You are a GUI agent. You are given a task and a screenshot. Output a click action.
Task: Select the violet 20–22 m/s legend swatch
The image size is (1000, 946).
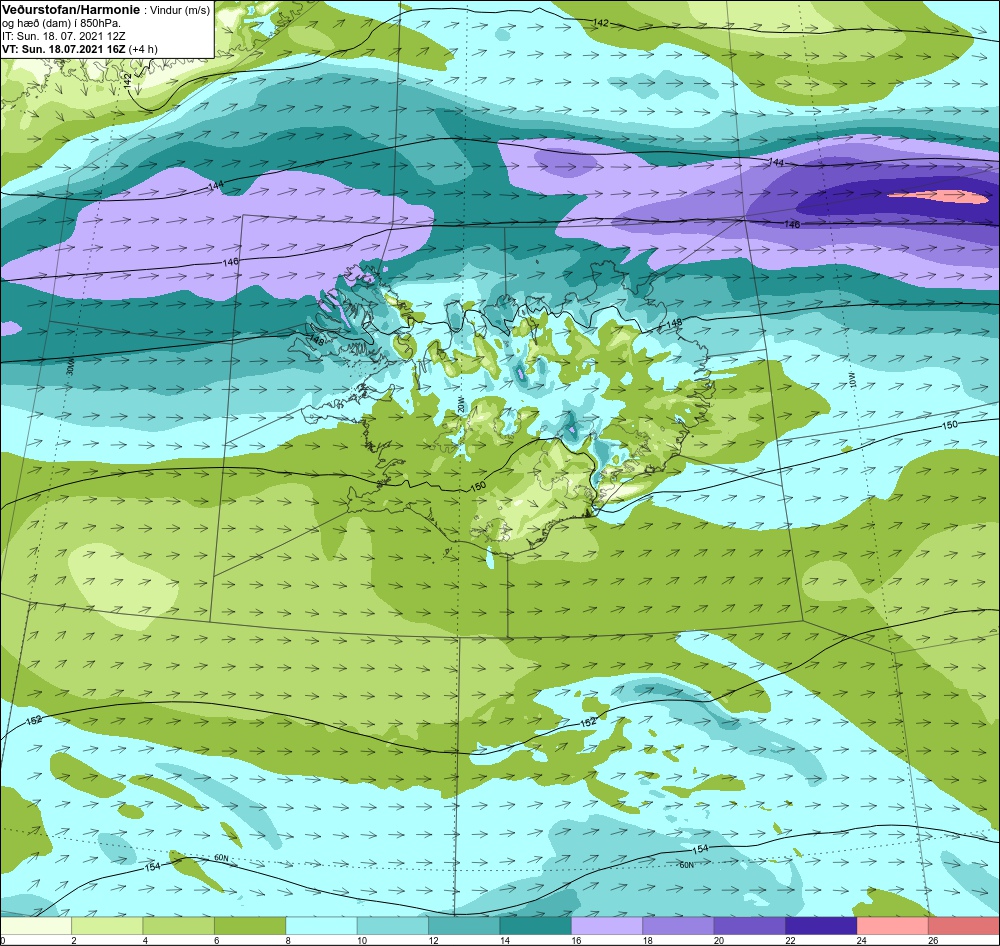coord(750,926)
